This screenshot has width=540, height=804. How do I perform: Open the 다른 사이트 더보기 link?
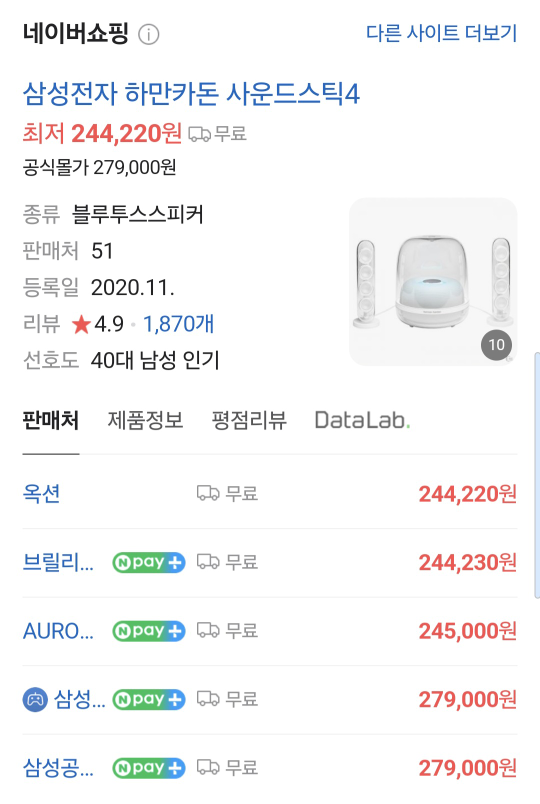coord(441,33)
